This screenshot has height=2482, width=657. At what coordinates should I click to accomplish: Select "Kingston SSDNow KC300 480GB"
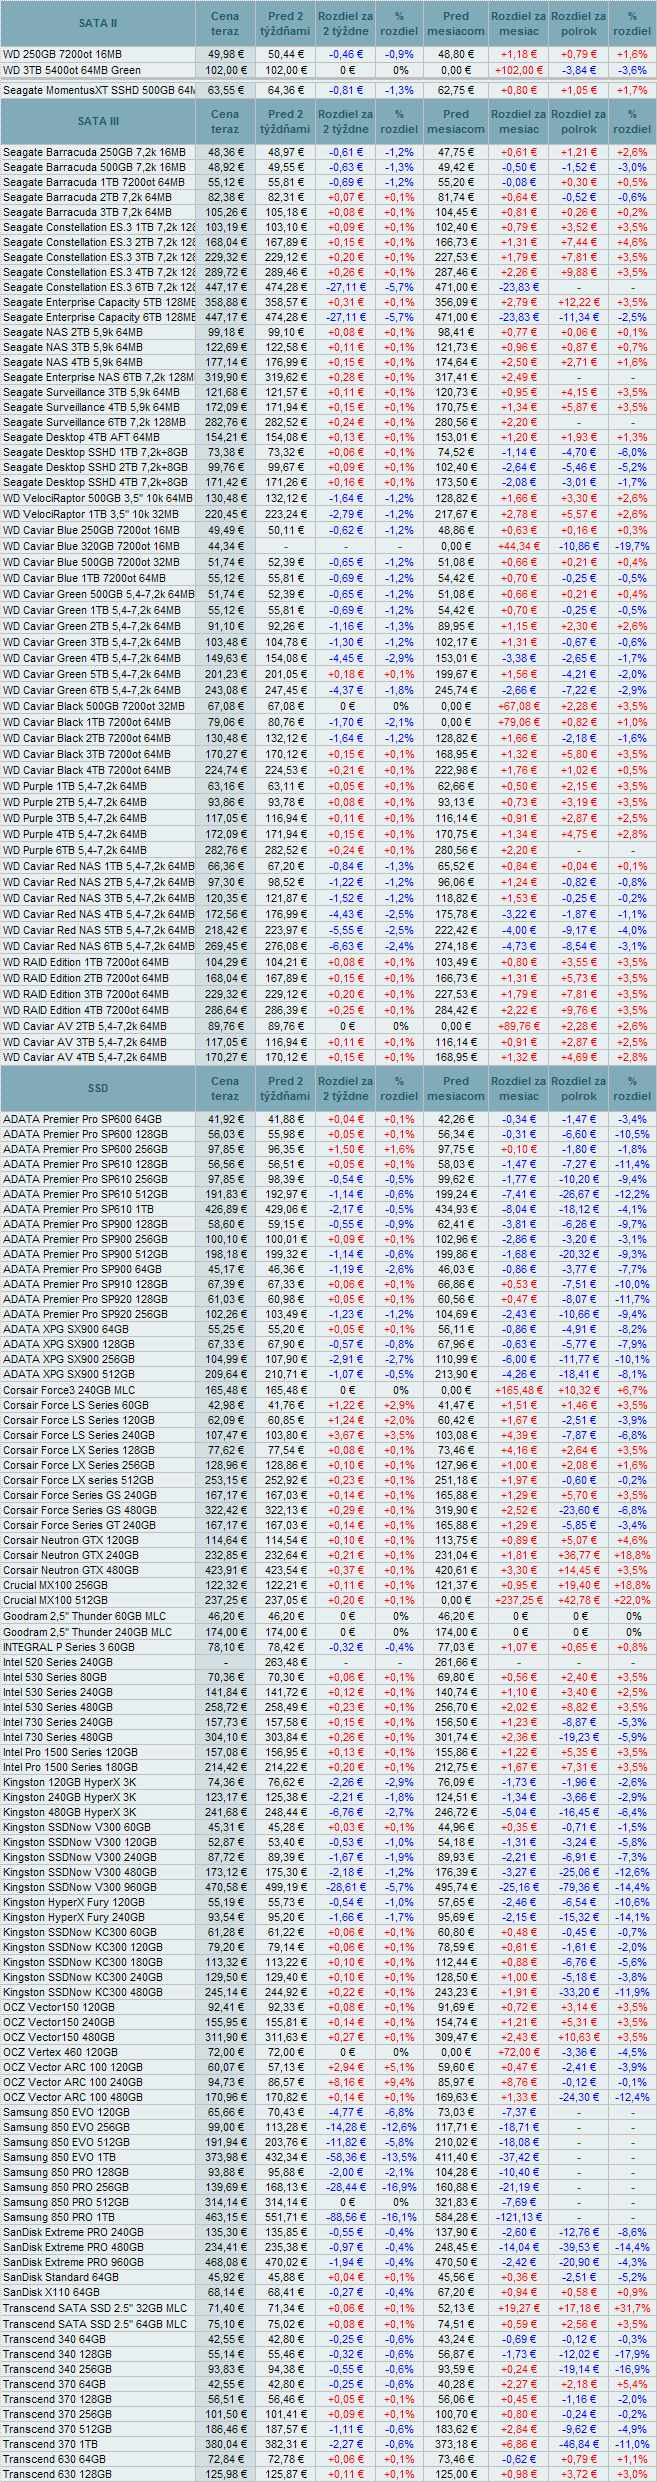point(83,1992)
